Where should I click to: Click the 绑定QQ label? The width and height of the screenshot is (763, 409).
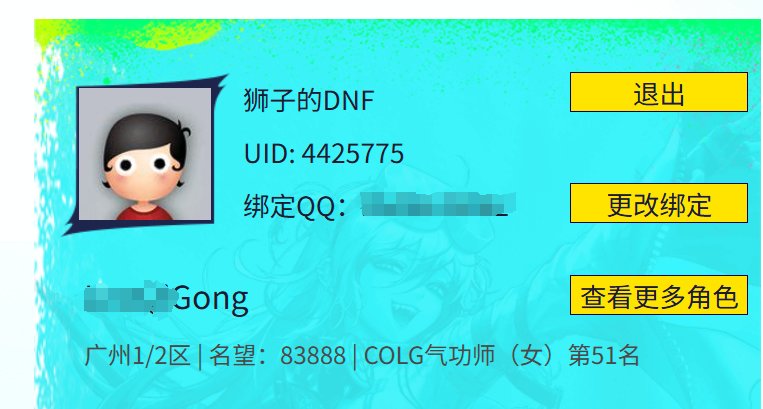[295, 206]
